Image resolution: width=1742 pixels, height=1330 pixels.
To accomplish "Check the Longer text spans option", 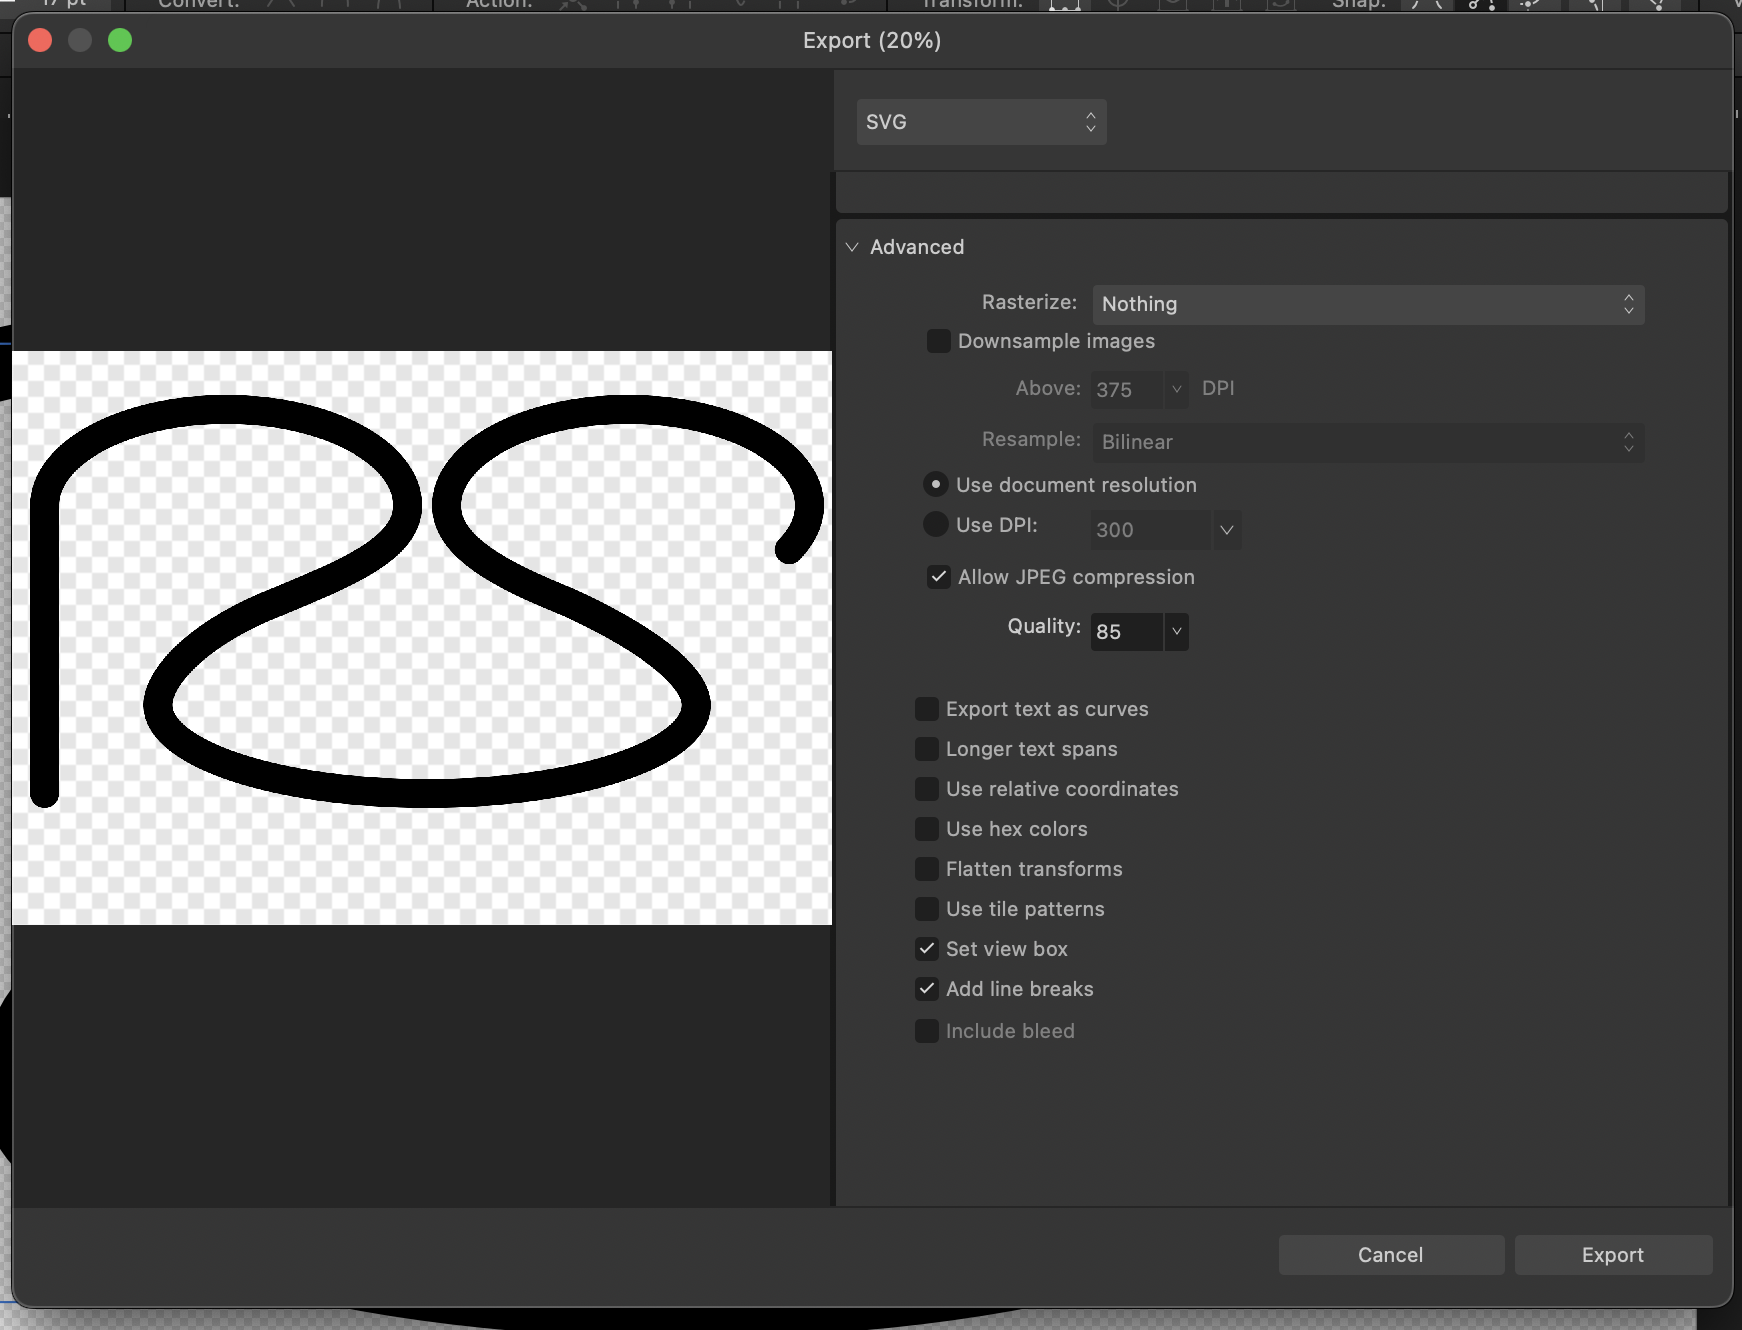I will (927, 749).
